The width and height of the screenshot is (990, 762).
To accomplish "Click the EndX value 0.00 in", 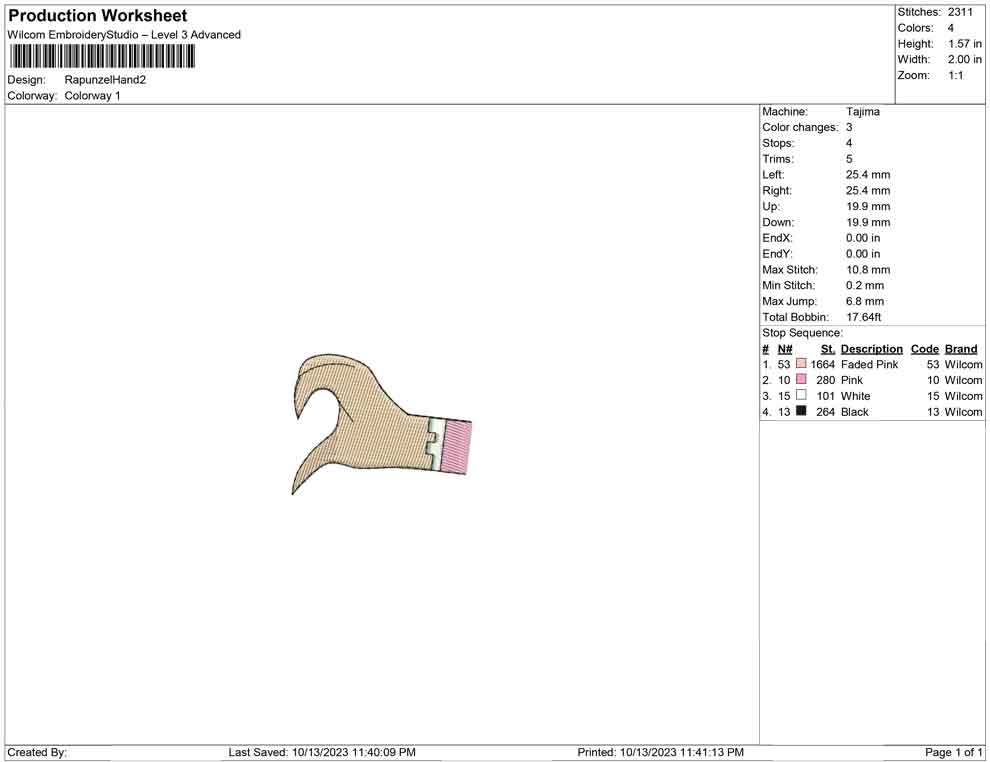I will (863, 238).
